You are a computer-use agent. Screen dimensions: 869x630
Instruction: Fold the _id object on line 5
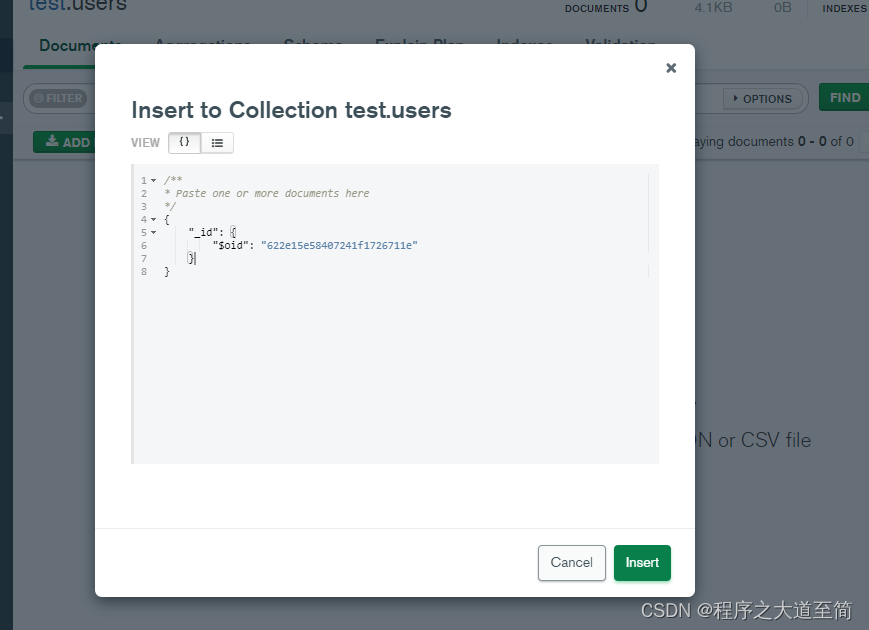tap(153, 232)
